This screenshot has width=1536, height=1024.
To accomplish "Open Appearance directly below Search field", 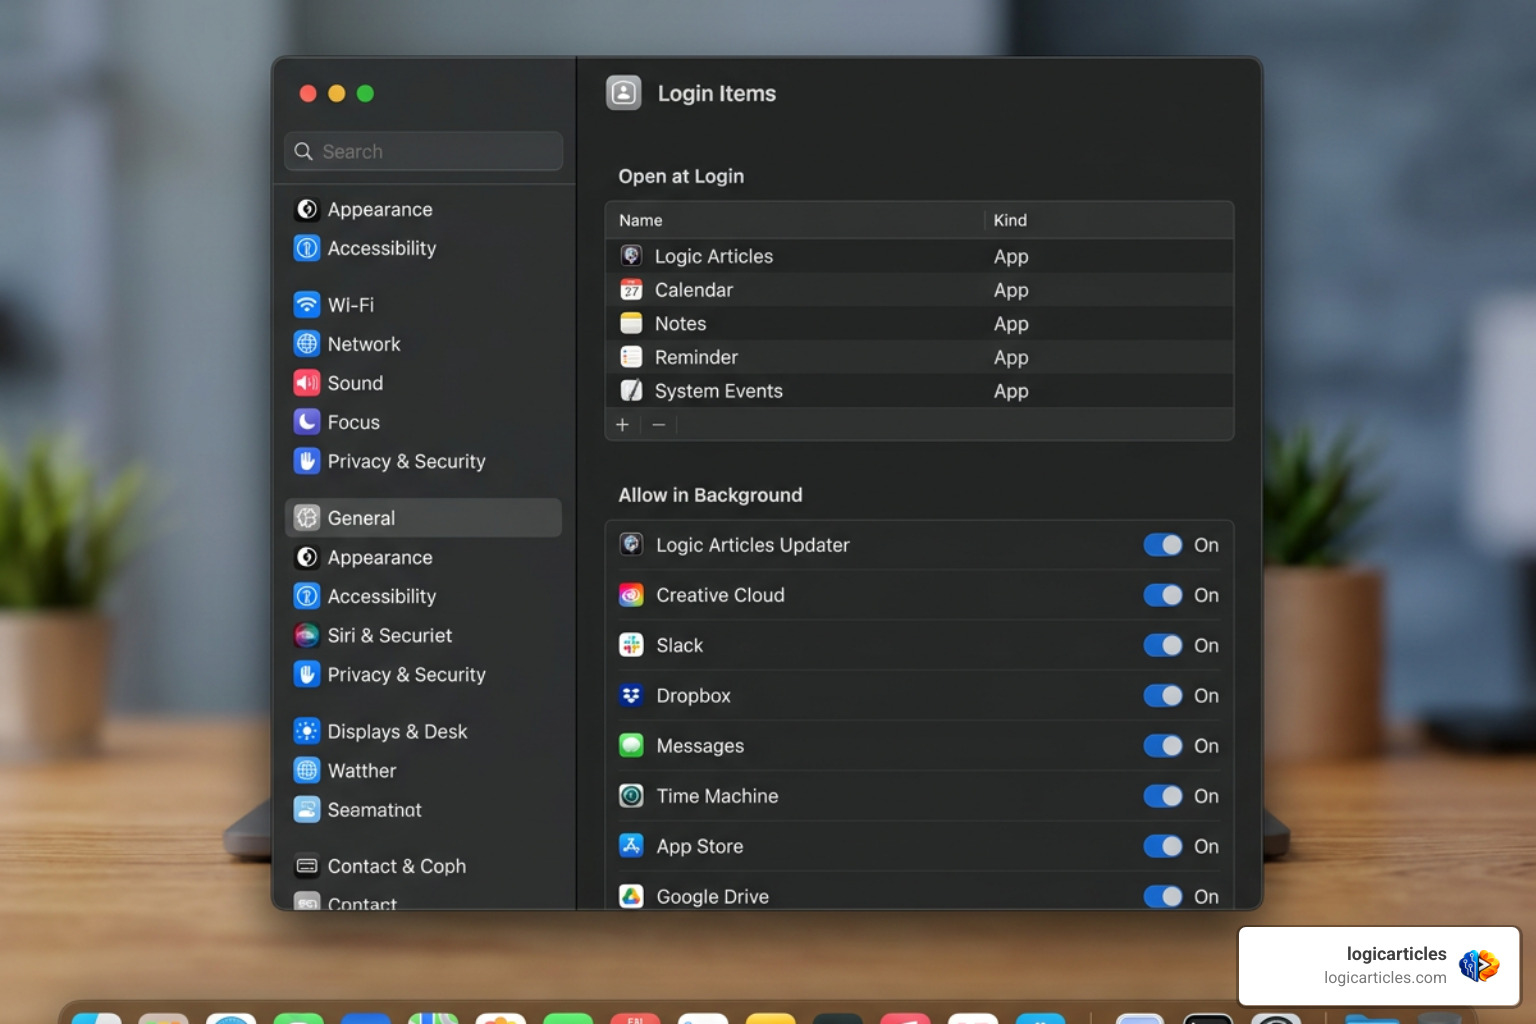I will point(380,209).
